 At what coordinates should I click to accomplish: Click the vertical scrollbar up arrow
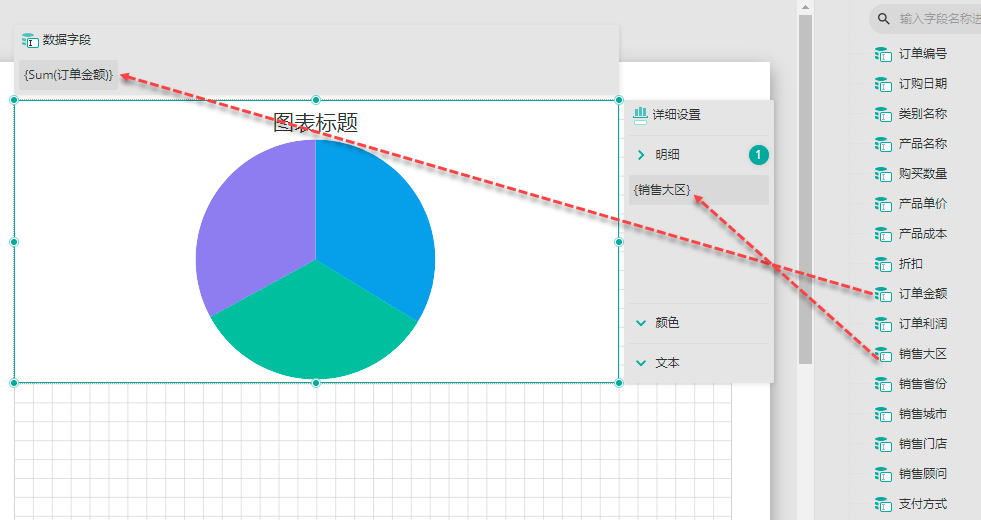pos(805,7)
